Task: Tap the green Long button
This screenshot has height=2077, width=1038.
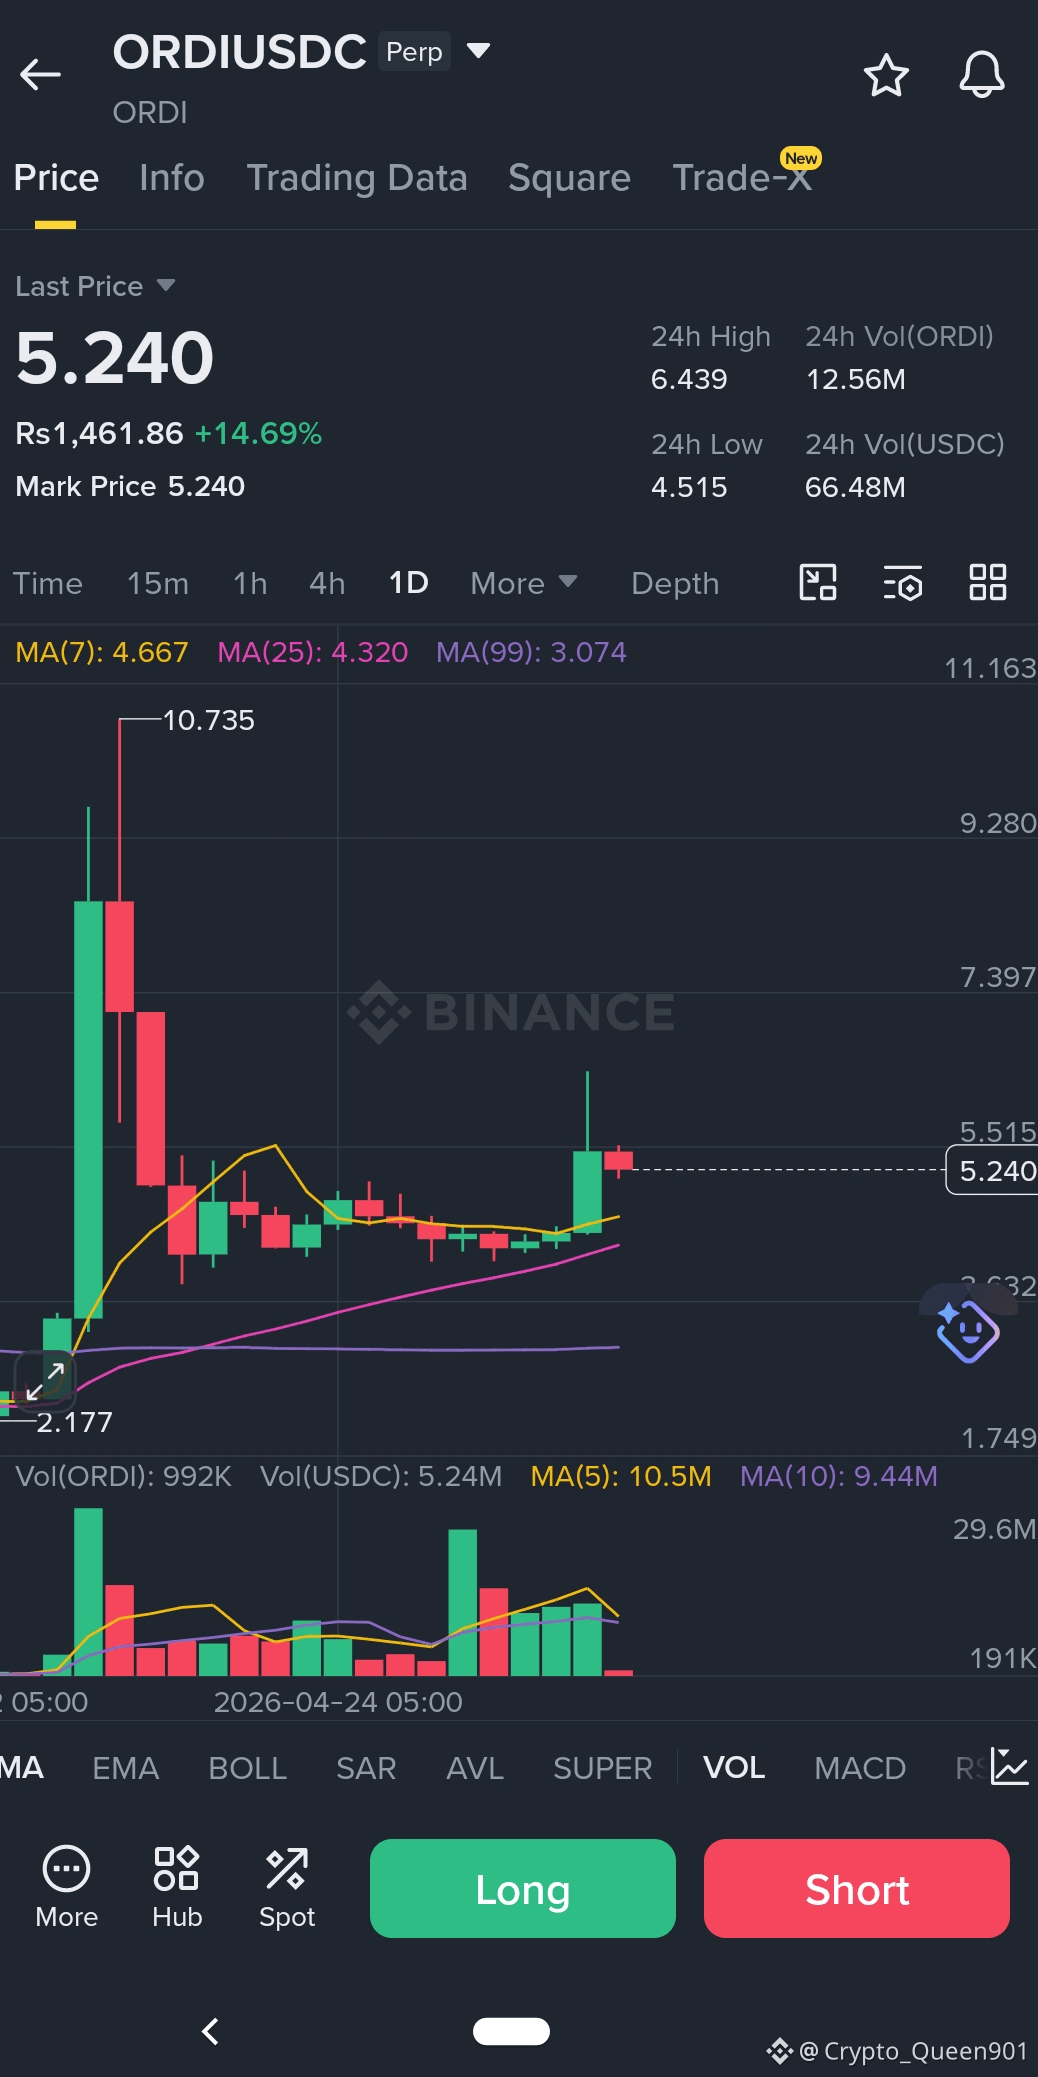Action: click(x=523, y=1888)
